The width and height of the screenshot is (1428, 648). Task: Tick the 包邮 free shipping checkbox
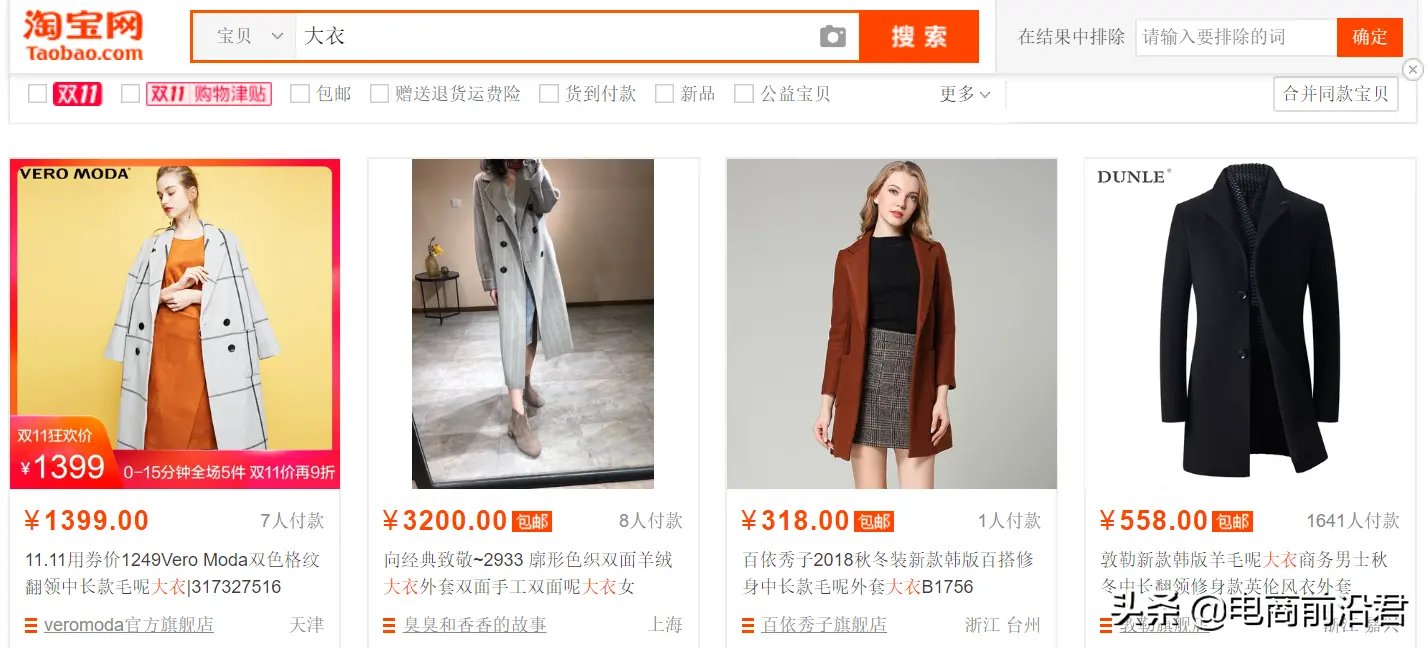[x=299, y=94]
